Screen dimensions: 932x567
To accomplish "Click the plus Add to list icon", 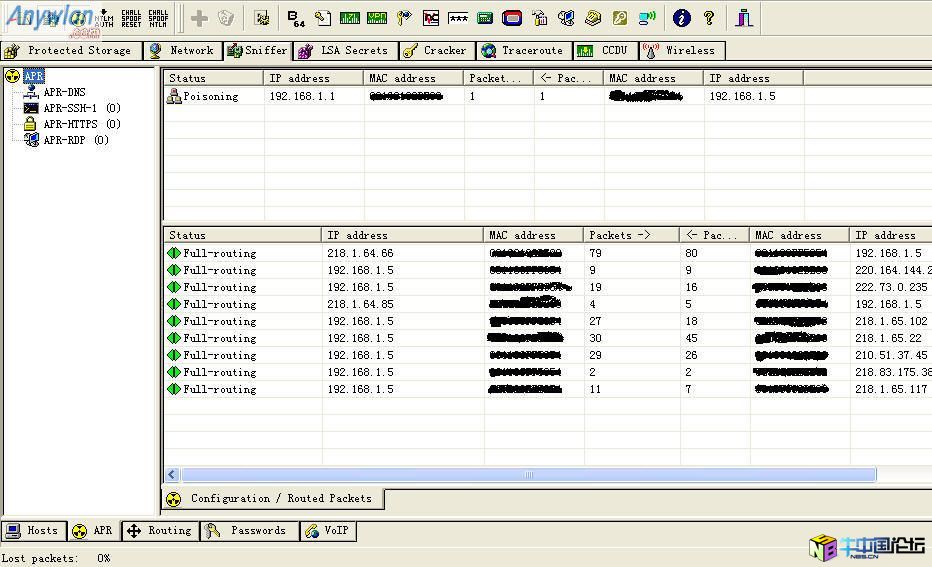I will (x=199, y=18).
